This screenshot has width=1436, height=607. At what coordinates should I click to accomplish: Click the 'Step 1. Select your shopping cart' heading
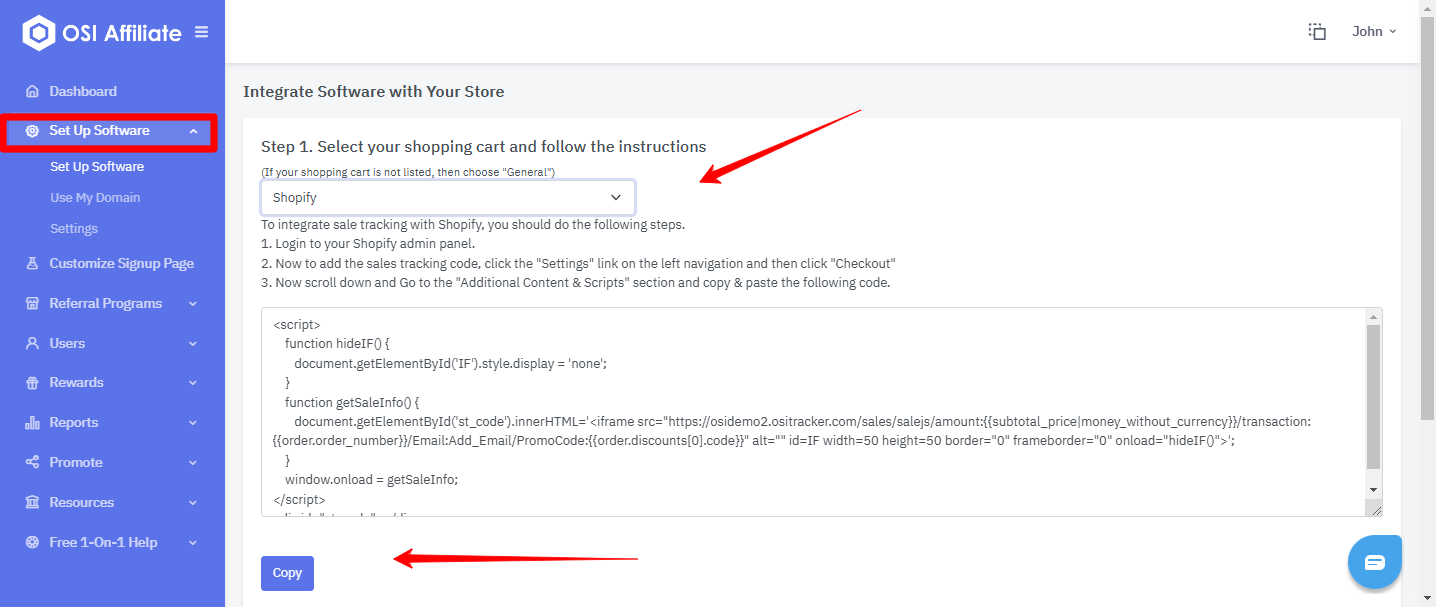tap(484, 147)
